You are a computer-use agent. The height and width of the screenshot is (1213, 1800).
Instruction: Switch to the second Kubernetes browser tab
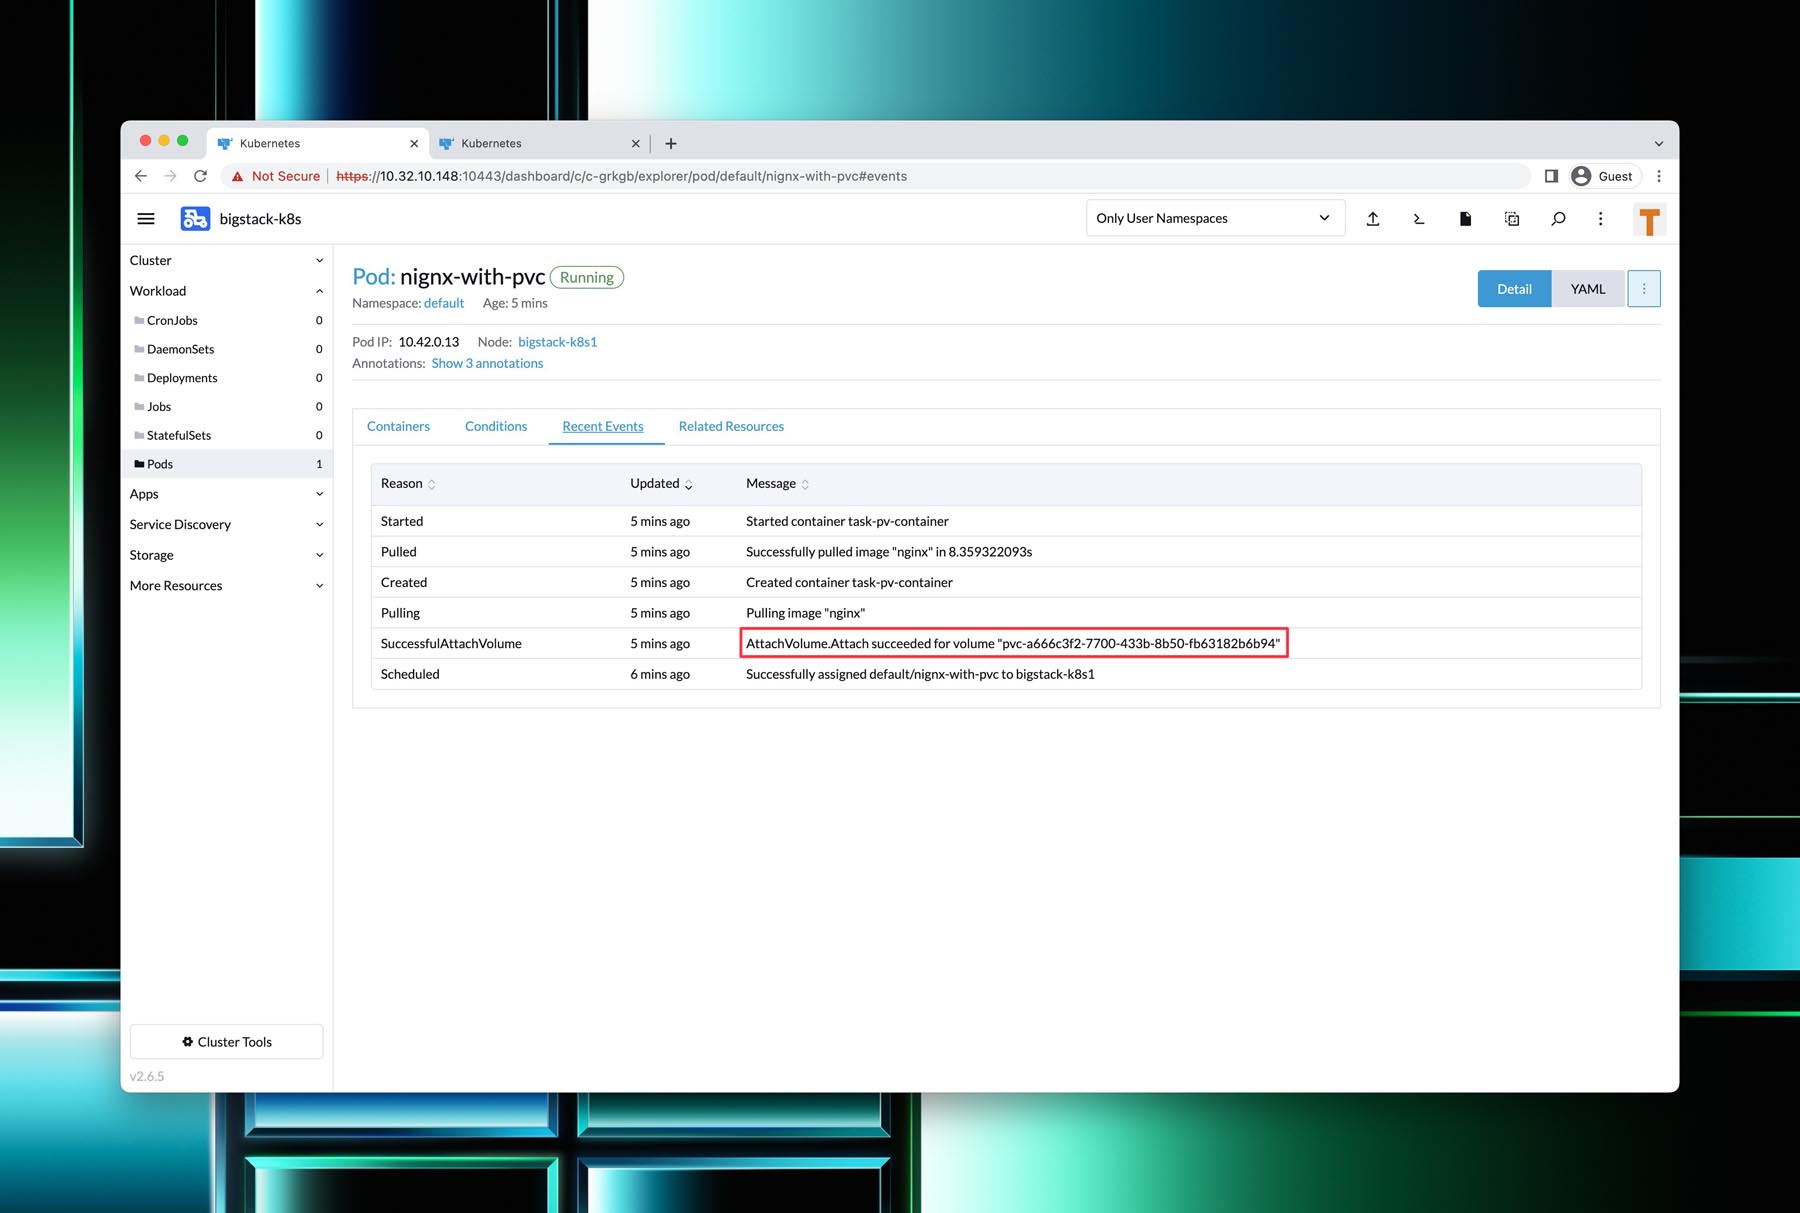click(x=540, y=144)
